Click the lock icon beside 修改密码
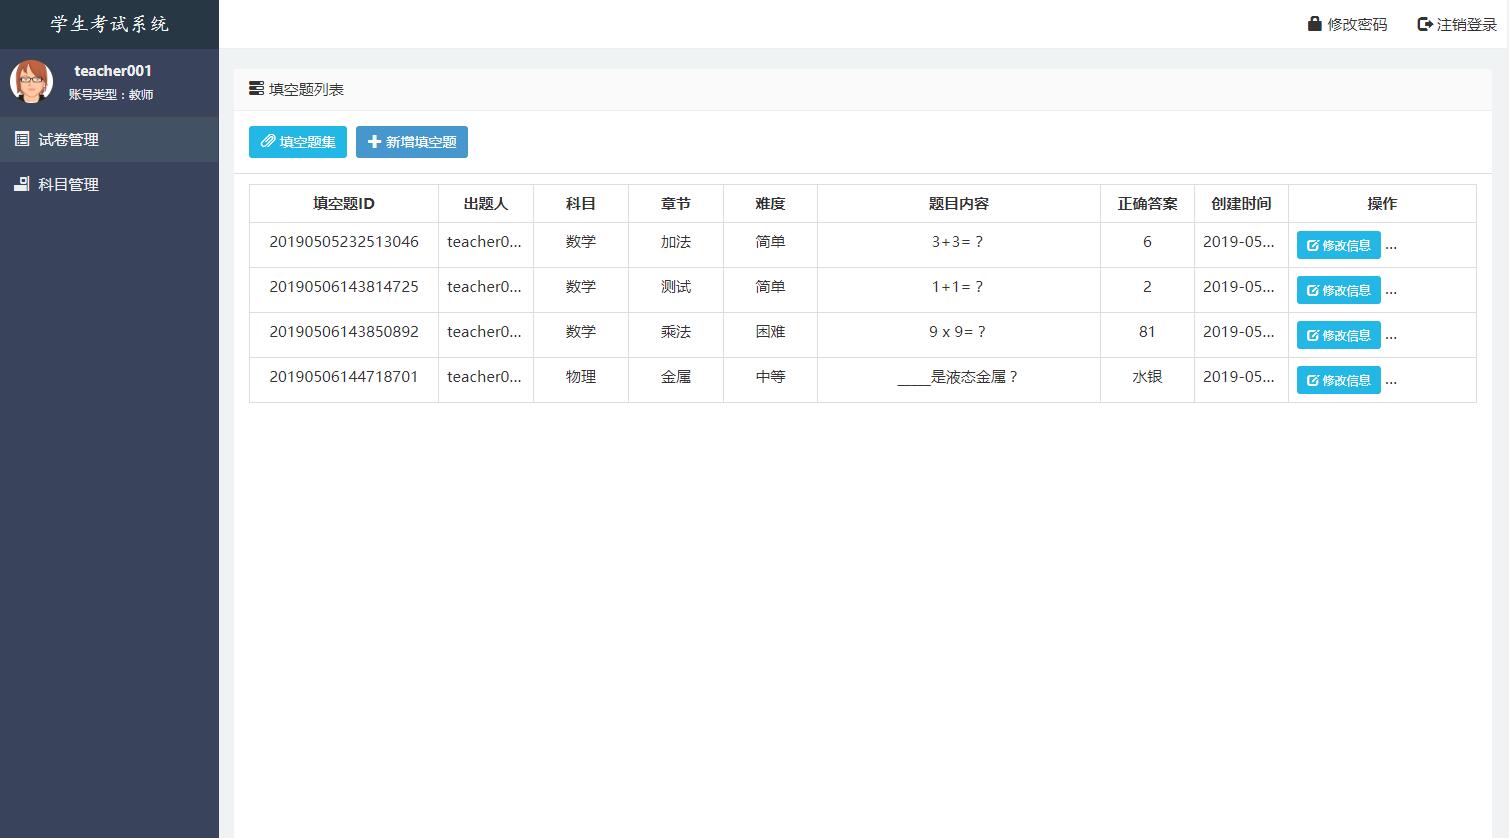The width and height of the screenshot is (1509, 838). tap(1315, 23)
